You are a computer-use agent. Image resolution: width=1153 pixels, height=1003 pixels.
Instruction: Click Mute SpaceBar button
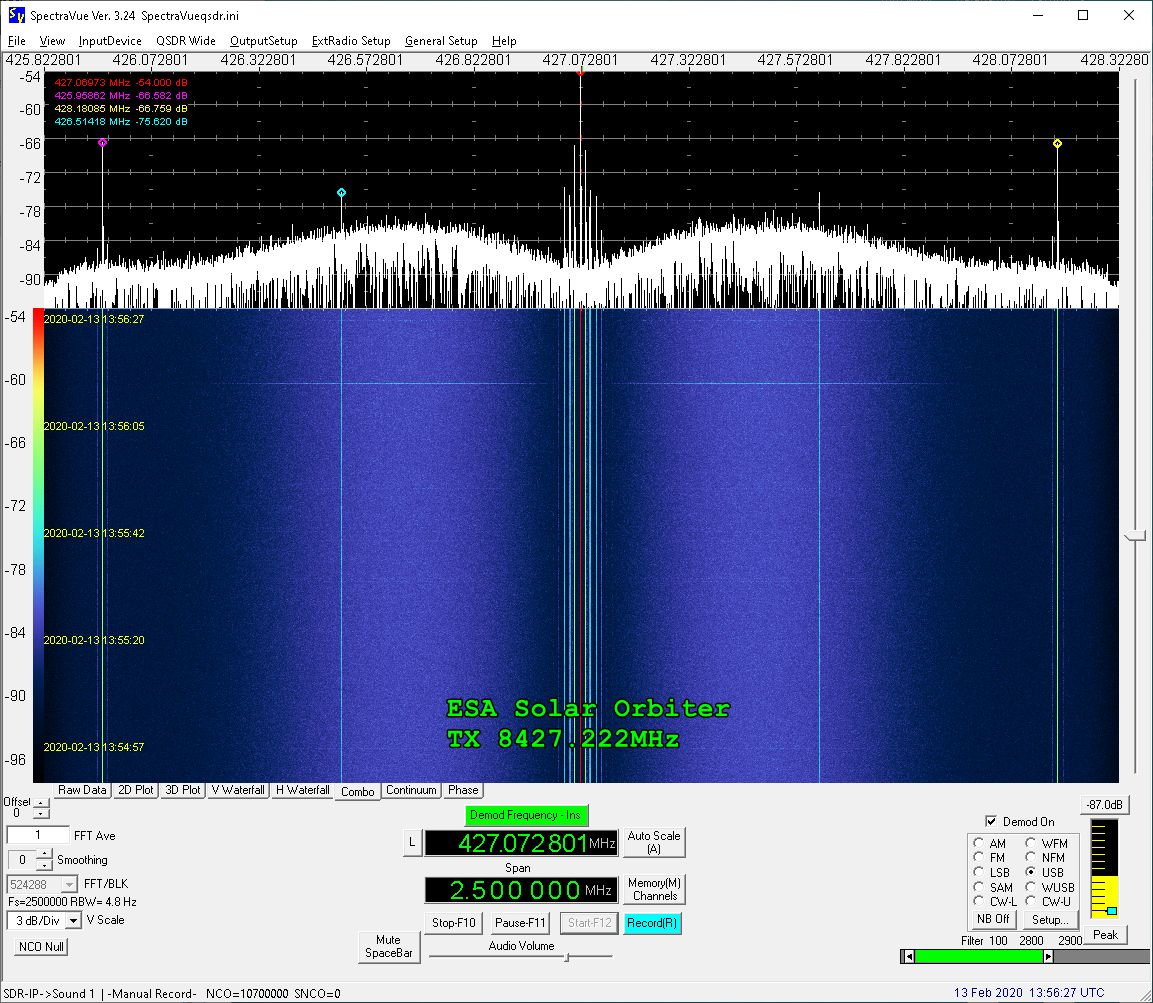[388, 946]
